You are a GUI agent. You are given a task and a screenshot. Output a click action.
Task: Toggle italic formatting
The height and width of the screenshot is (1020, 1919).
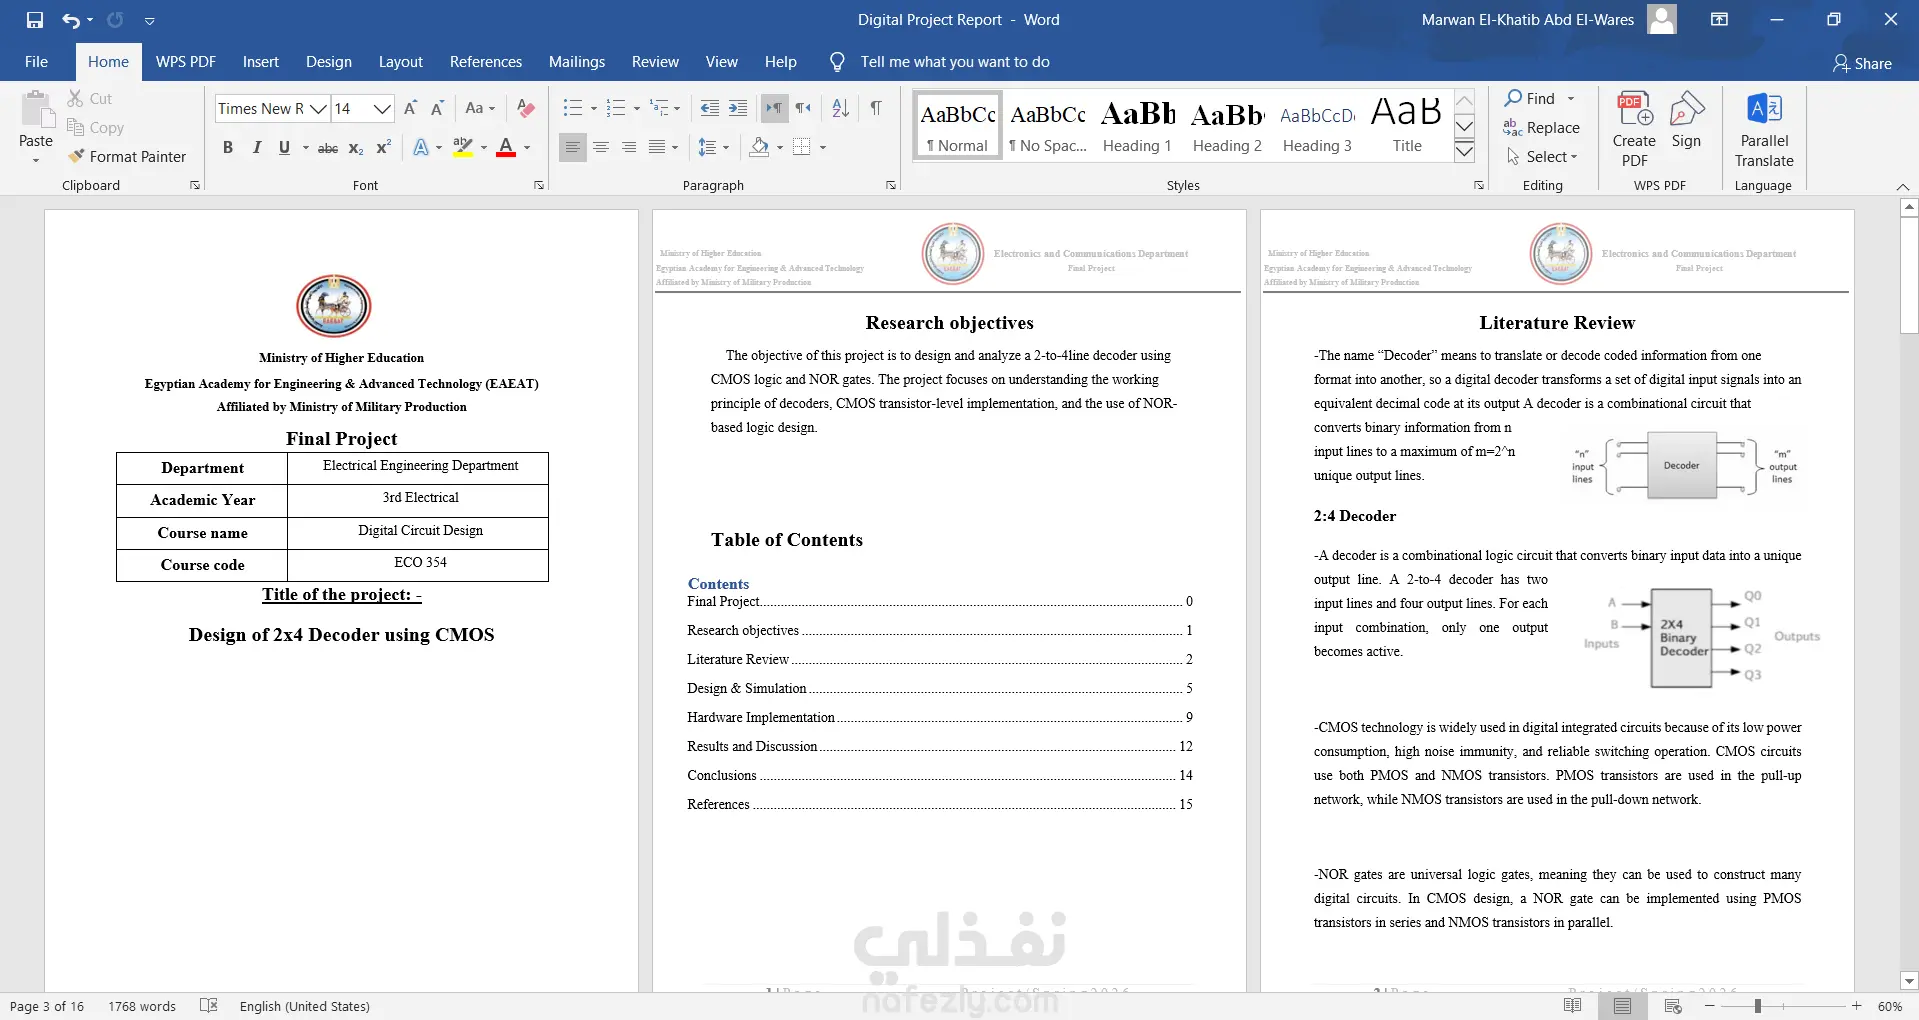click(256, 147)
